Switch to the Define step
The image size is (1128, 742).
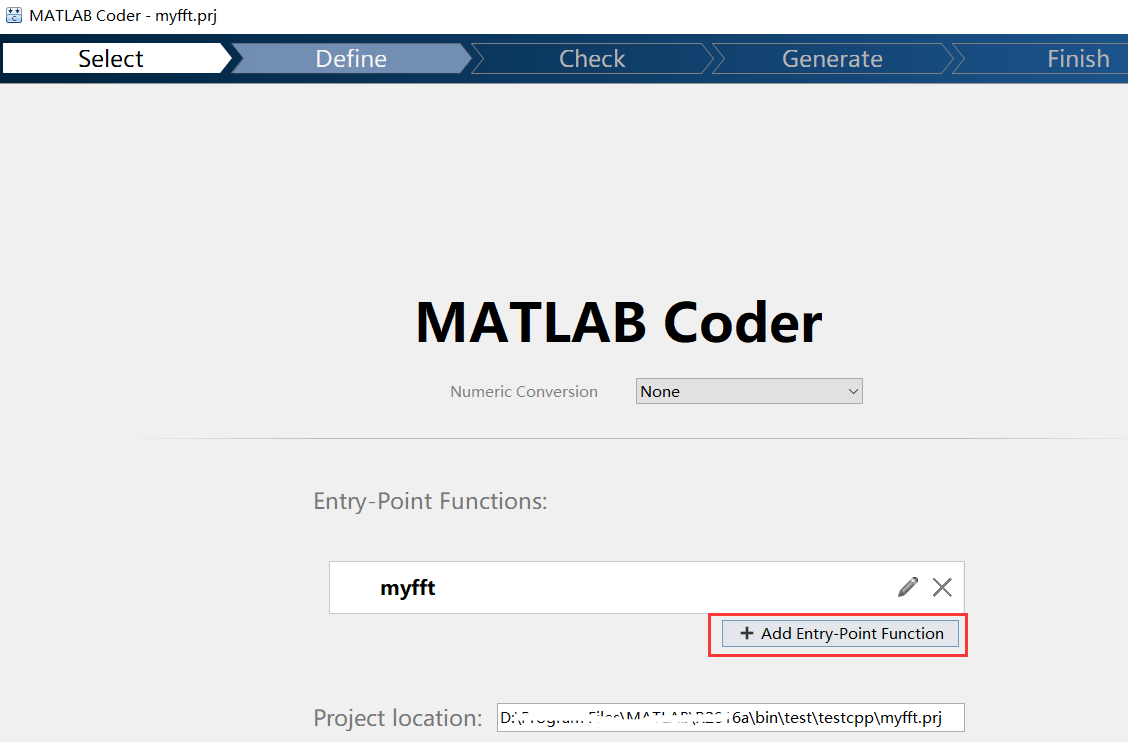click(351, 59)
